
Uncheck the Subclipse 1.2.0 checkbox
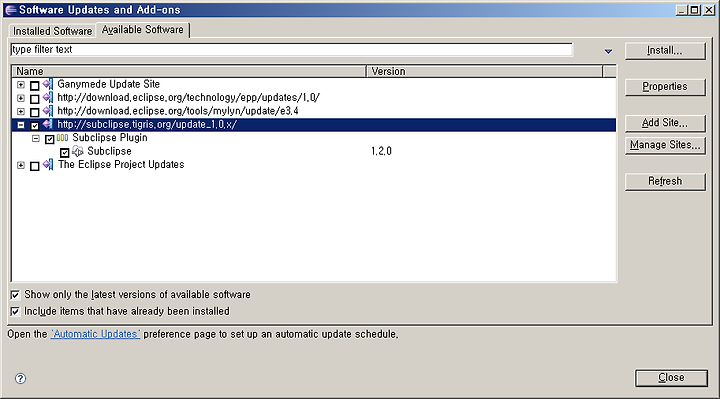point(65,152)
